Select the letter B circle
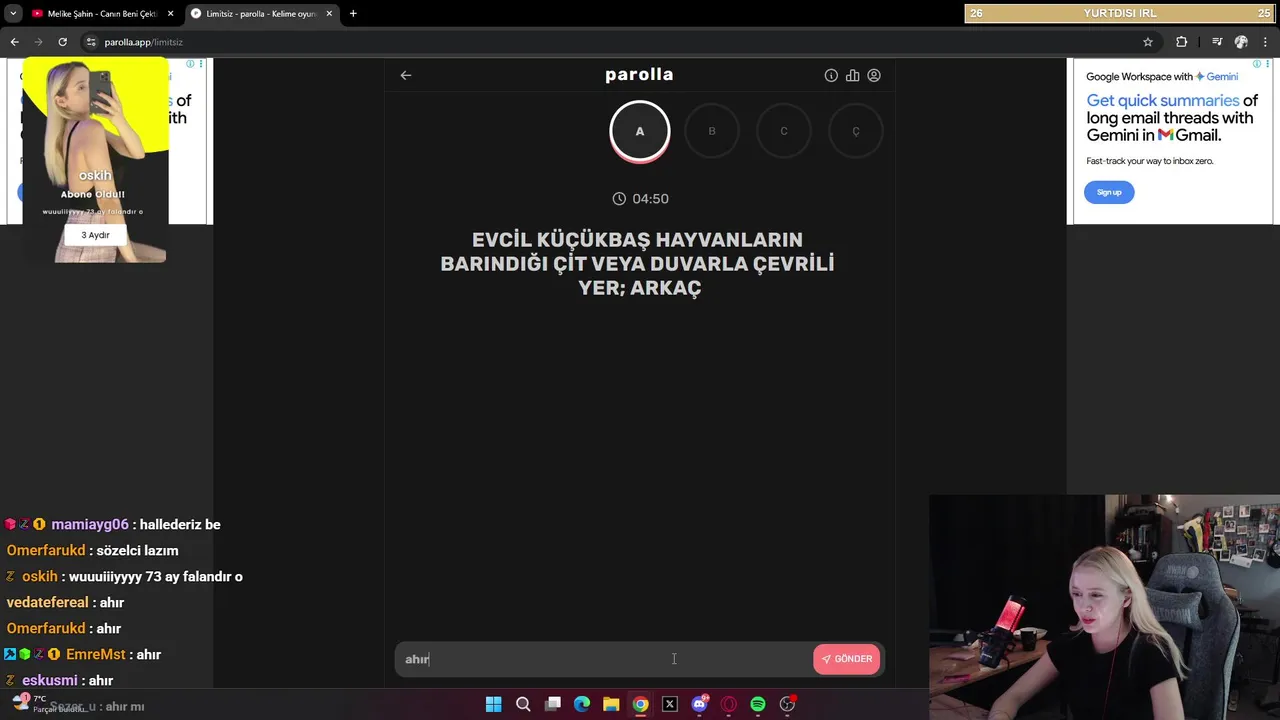Image resolution: width=1280 pixels, height=720 pixels. [x=712, y=131]
